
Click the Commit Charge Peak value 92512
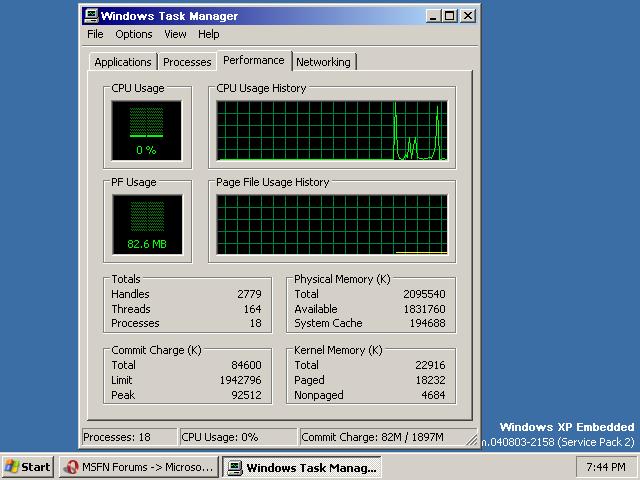(x=246, y=395)
